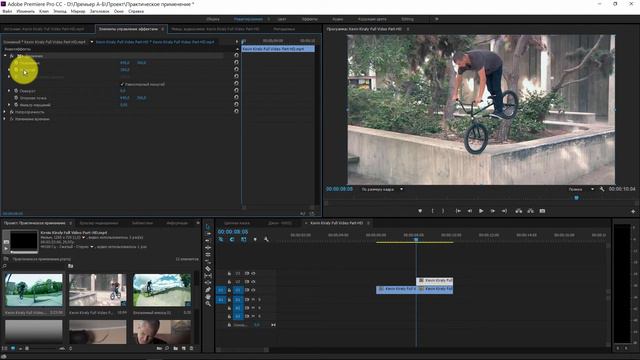The image size is (640, 360).
Task: Switch Project panel to list view
Action: click(5, 349)
